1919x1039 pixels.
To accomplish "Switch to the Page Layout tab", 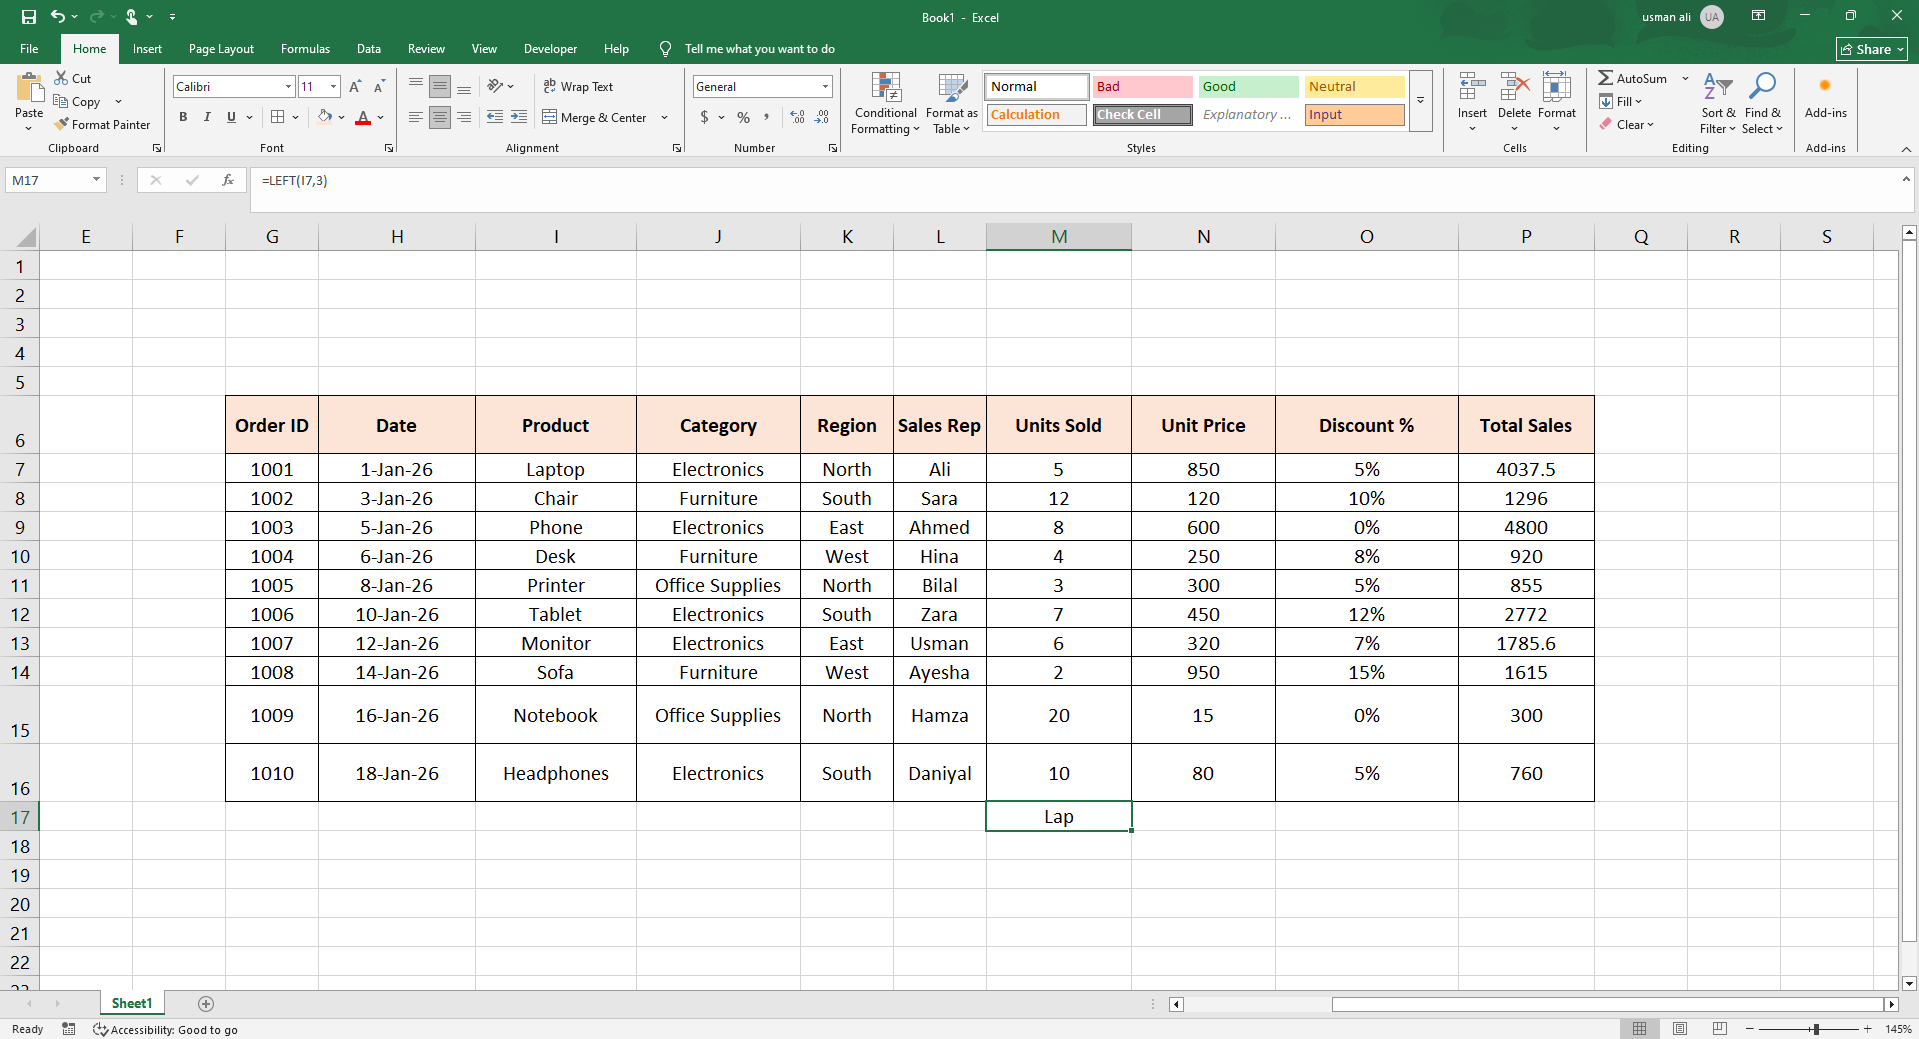I will click(221, 48).
